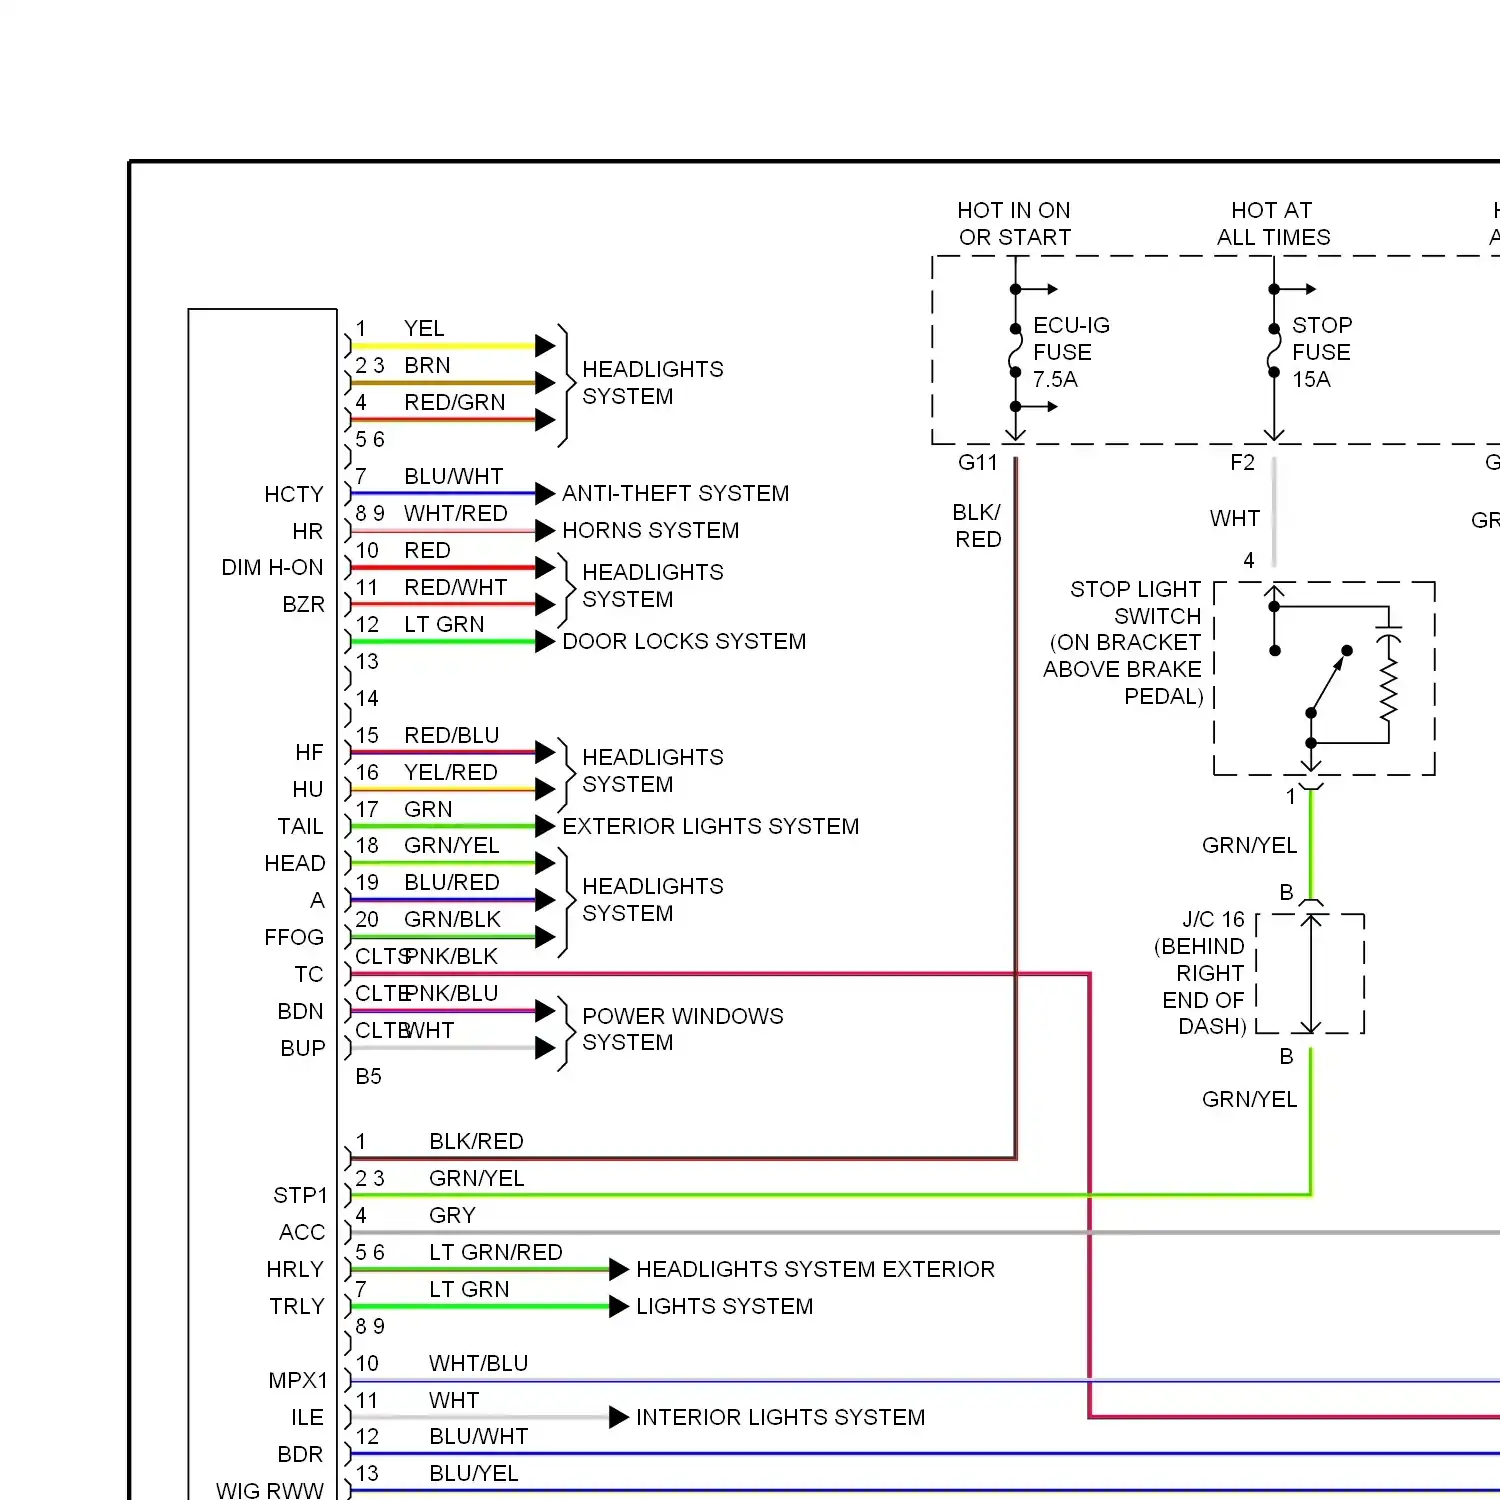Click the "BDR" terminal name
This screenshot has width=1500, height=1500.
point(300,1455)
